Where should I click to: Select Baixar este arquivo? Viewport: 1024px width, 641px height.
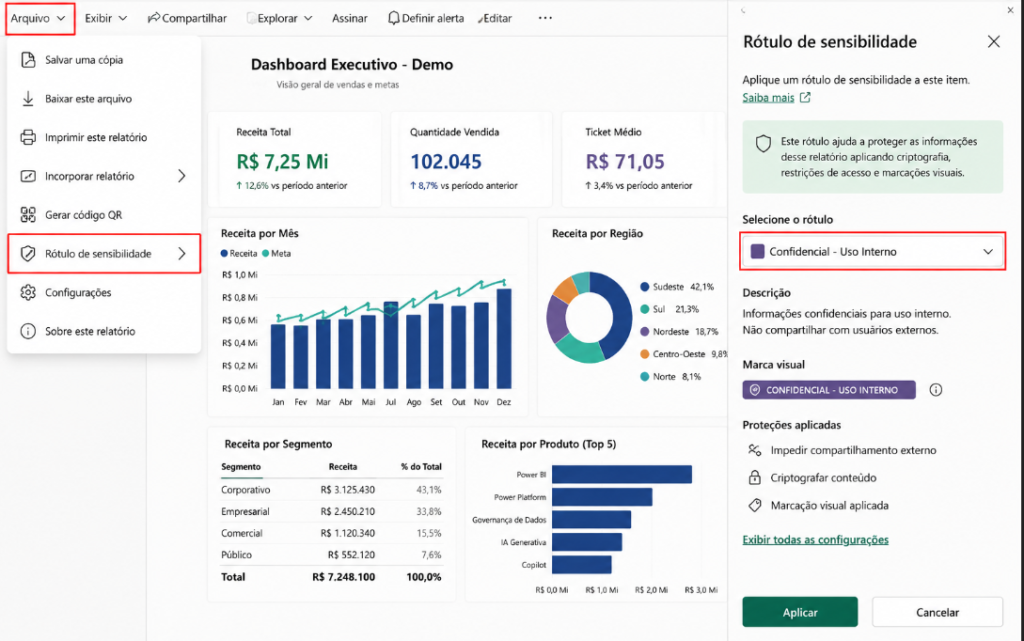(104, 99)
